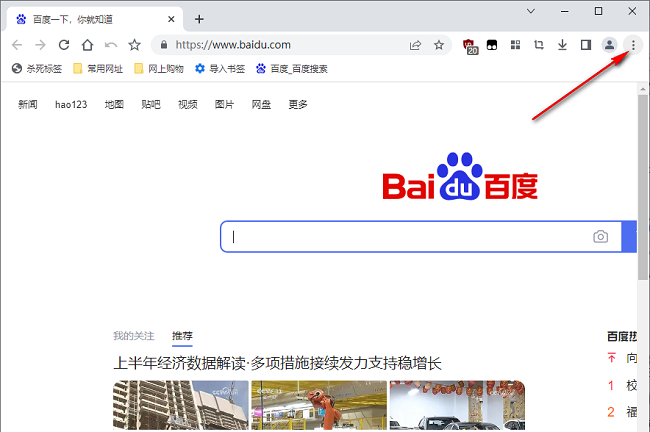The width and height of the screenshot is (650, 432).
Task: Open the pinned hot search item with up arrow
Action: [x=622, y=358]
